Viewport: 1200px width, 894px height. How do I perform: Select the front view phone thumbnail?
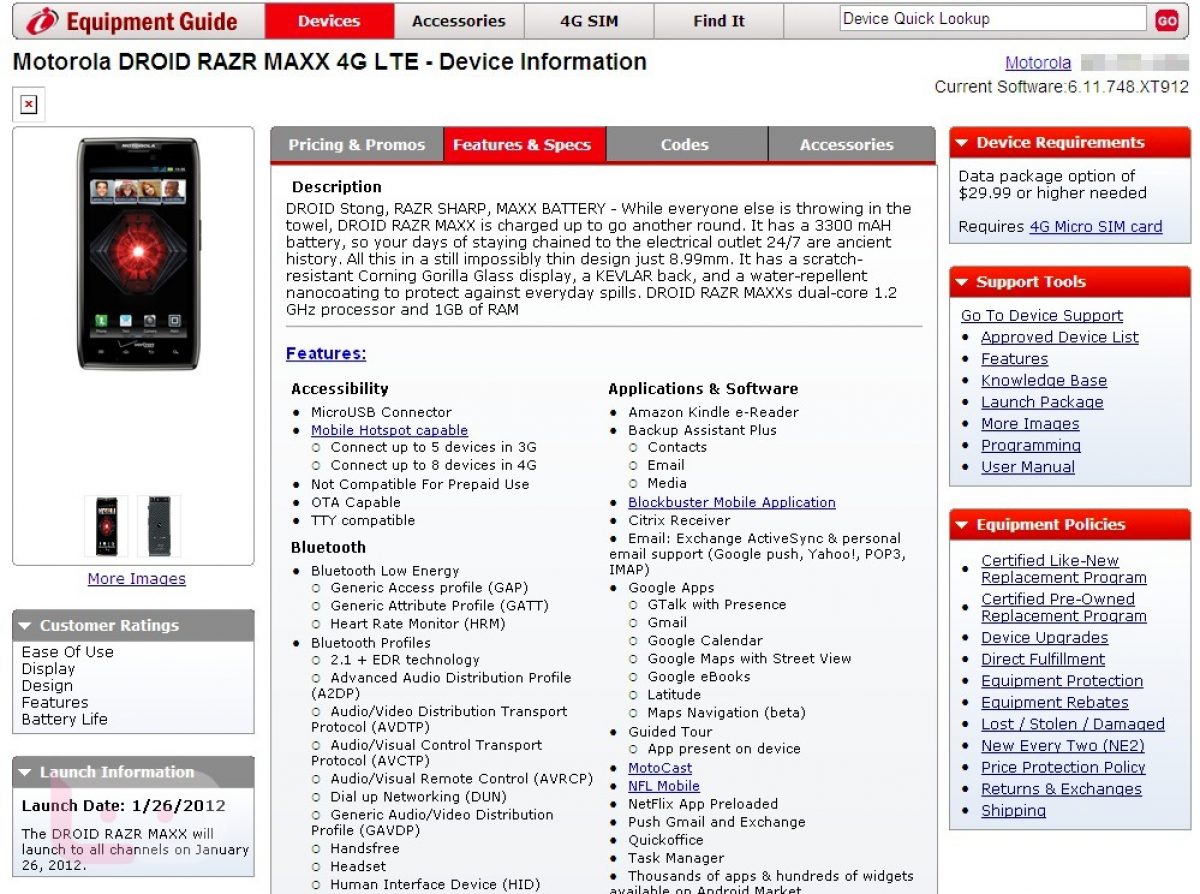coord(105,526)
